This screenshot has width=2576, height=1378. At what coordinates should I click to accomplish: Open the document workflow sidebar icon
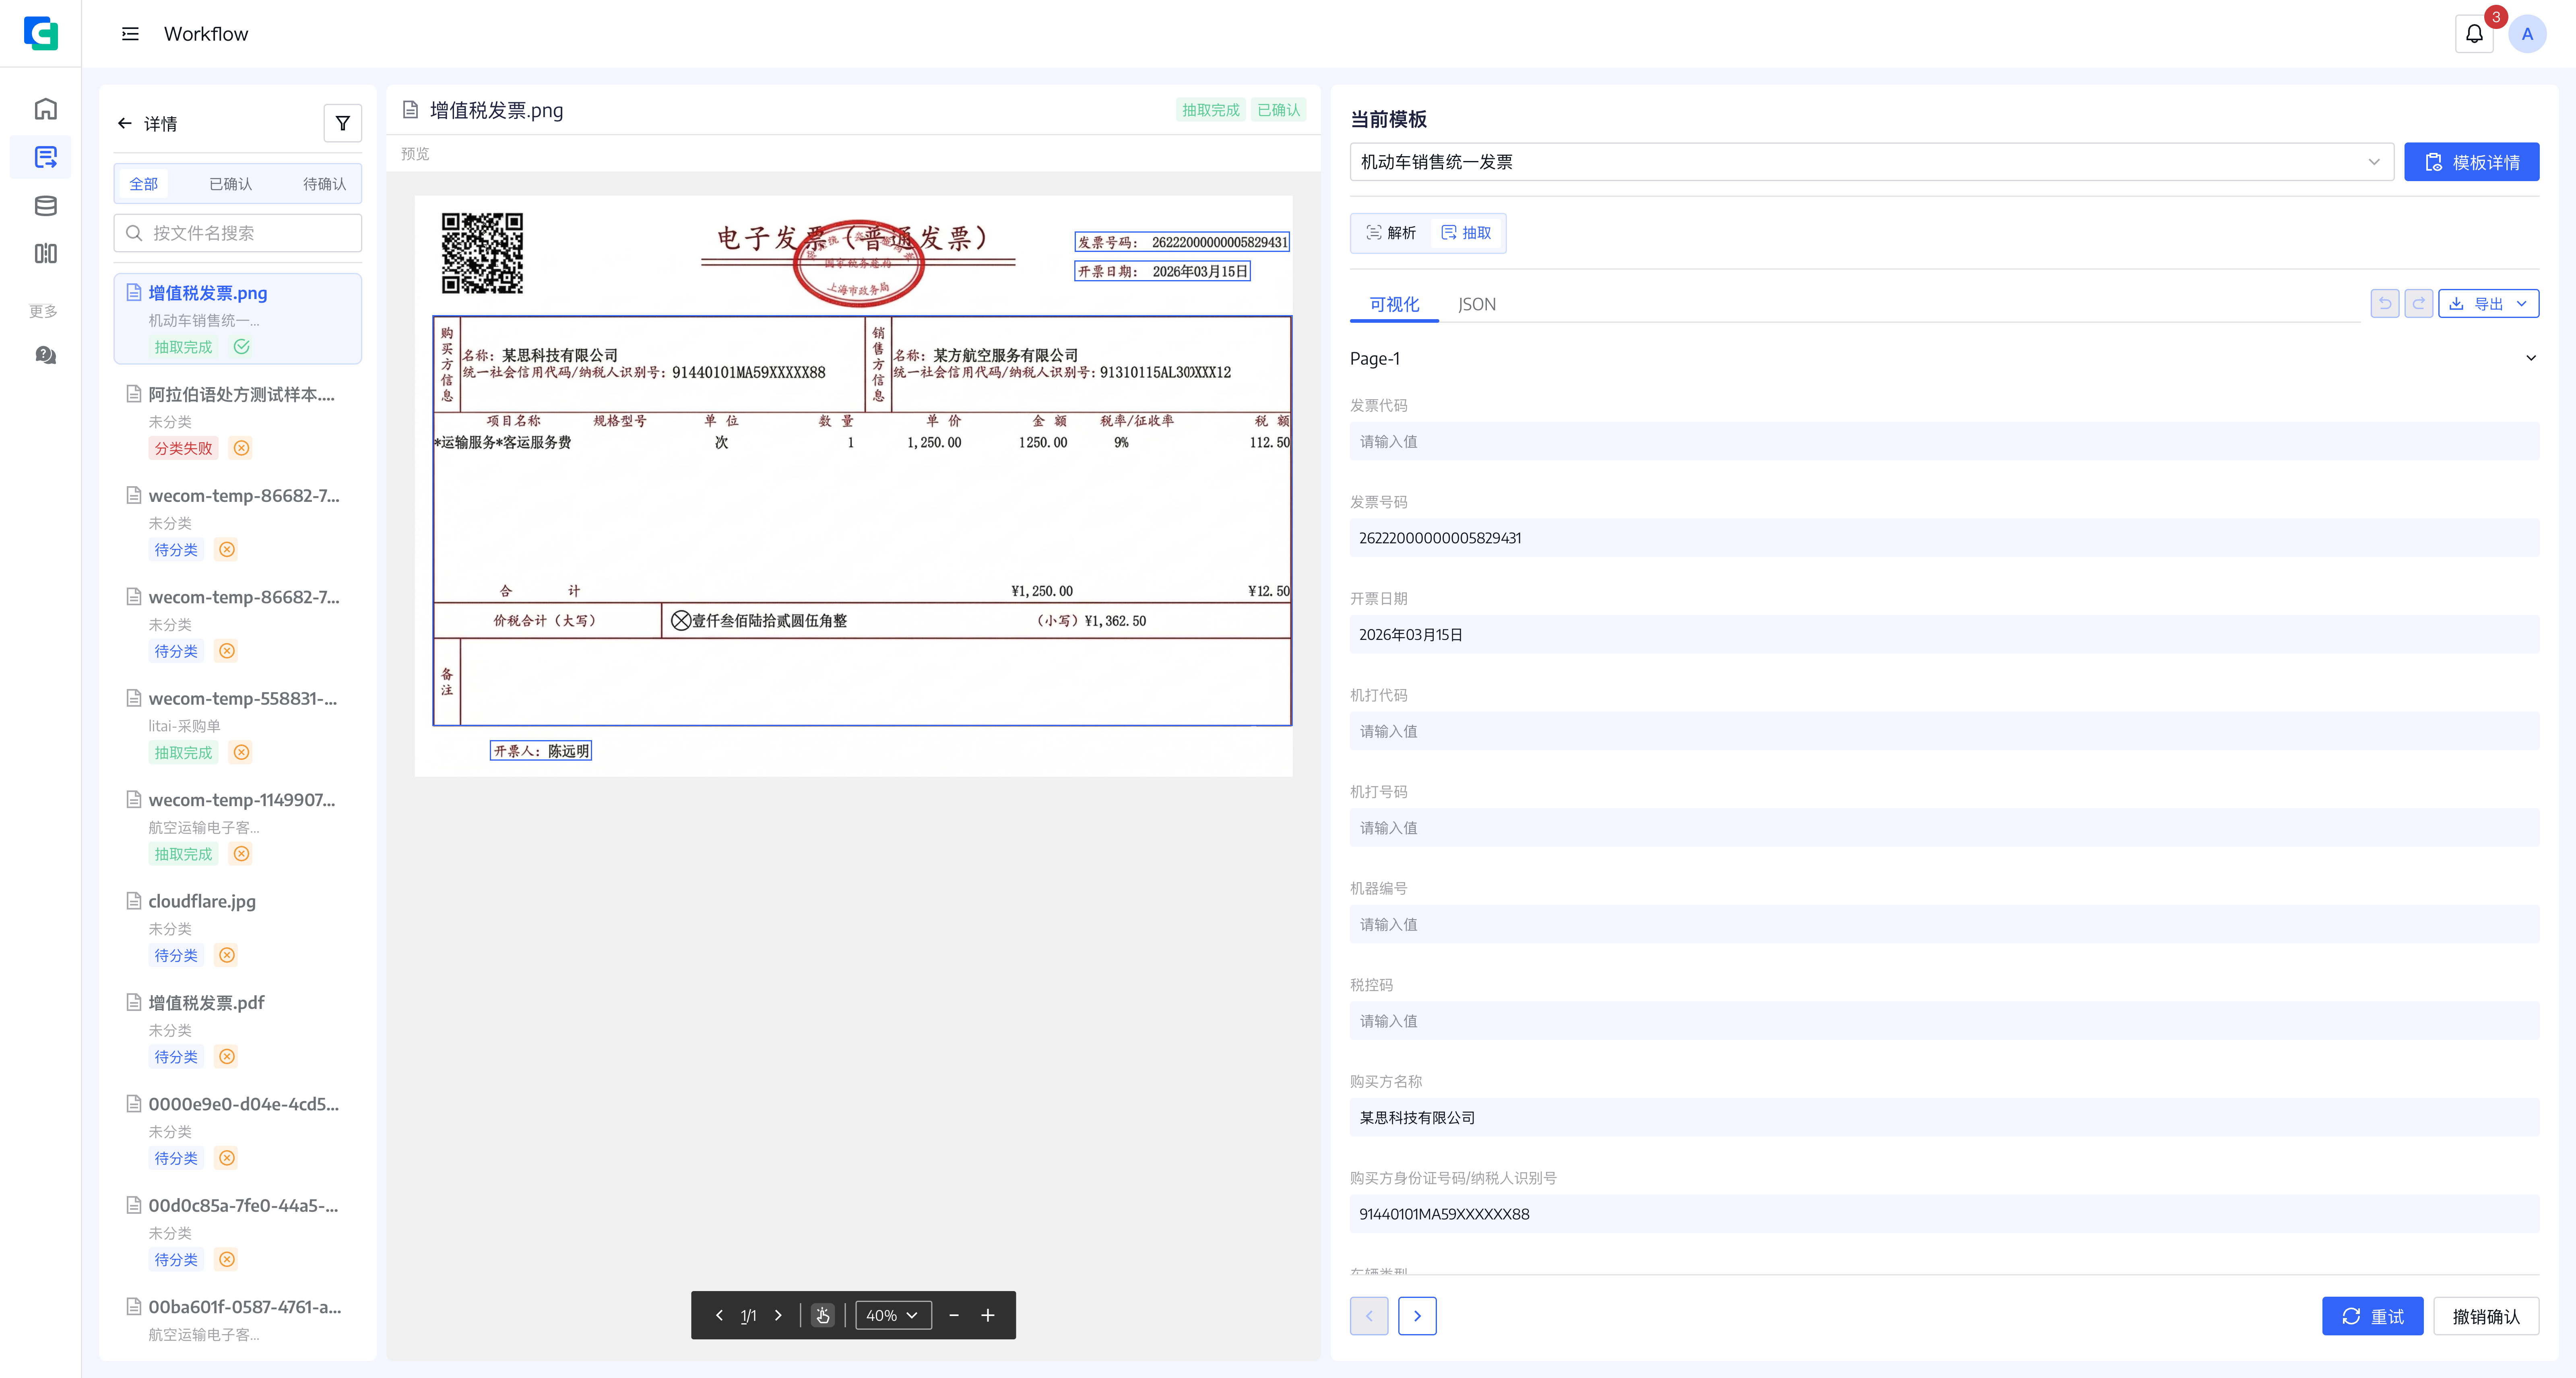point(45,157)
